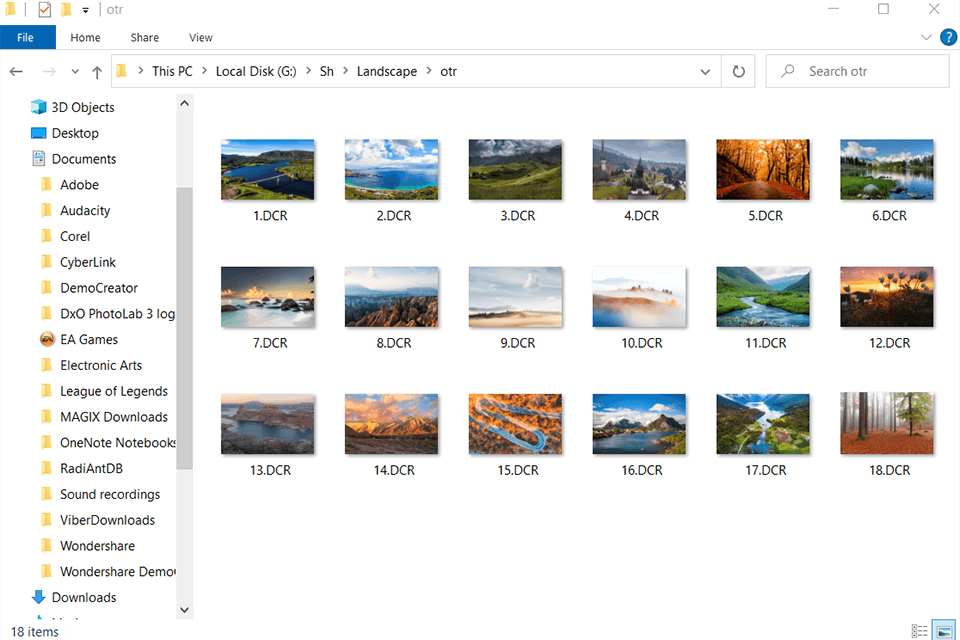
Task: Open the Customize Quick Access Toolbar dropdown
Action: coord(85,10)
